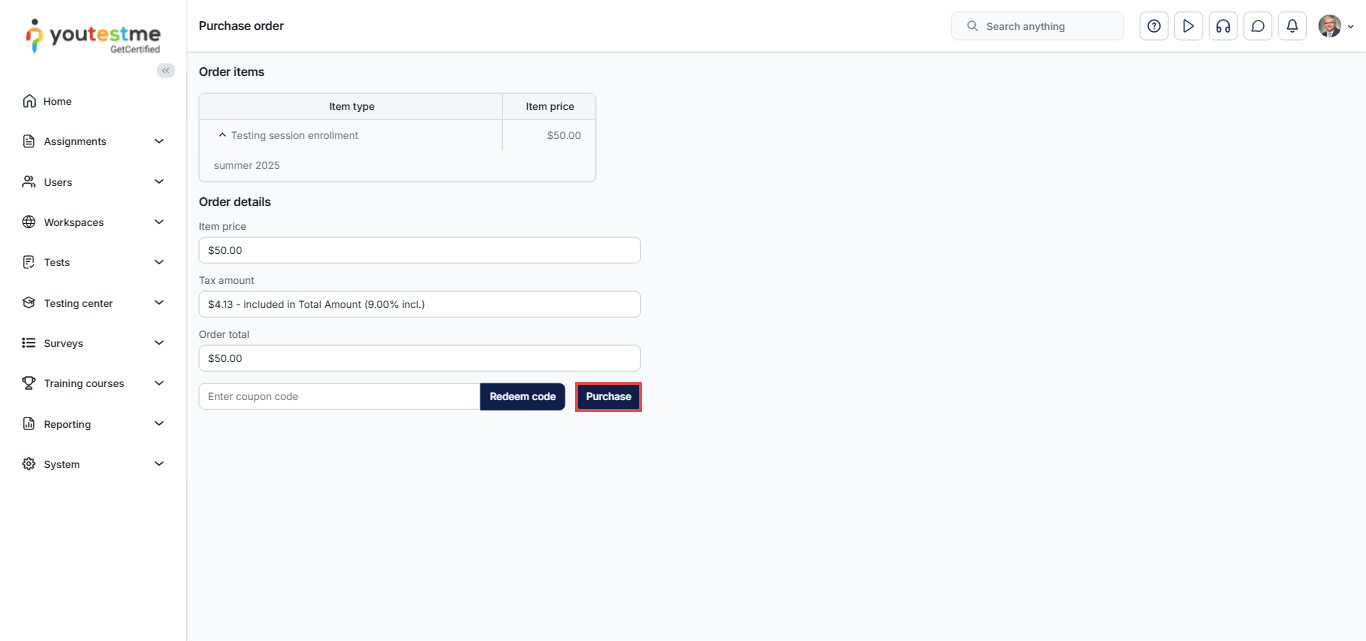Click the Tax amount field
Image resolution: width=1366 pixels, height=641 pixels.
pyautogui.click(x=420, y=304)
